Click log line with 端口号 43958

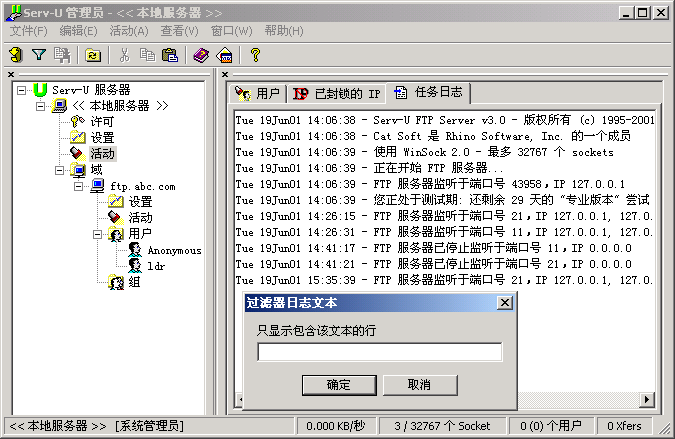pyautogui.click(x=430, y=184)
